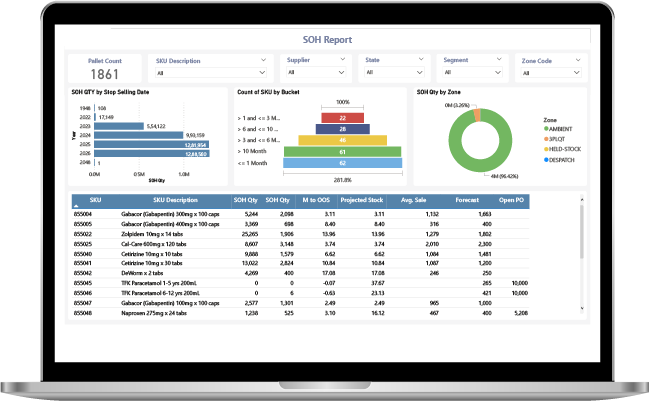Viewport: 649px width, 401px height.
Task: Sort table by M to OOS column header
Action: (x=316, y=200)
